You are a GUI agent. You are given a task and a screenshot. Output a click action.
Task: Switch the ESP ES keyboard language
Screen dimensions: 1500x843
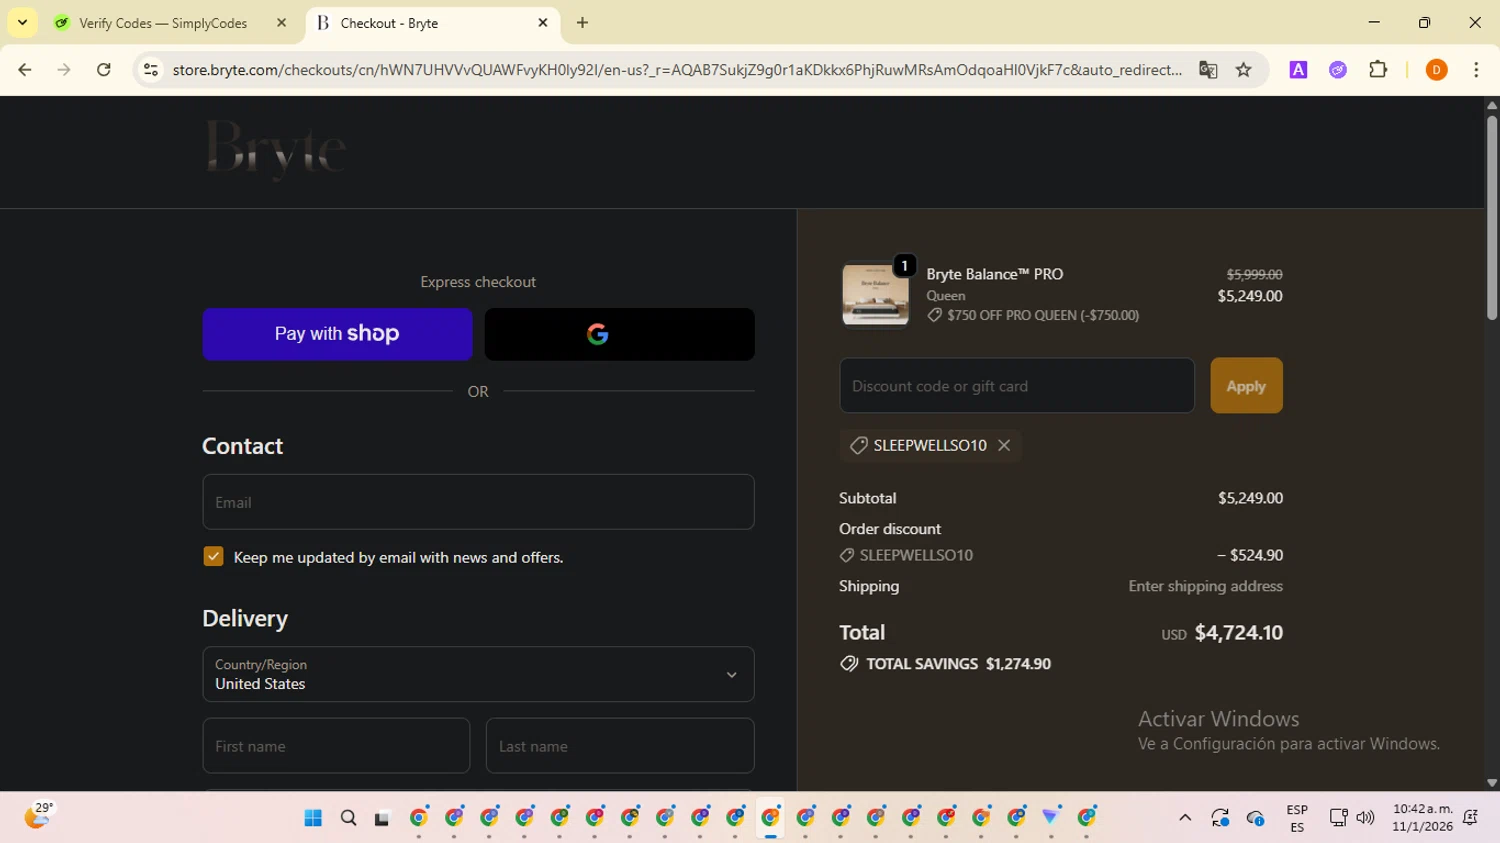[x=1297, y=818]
